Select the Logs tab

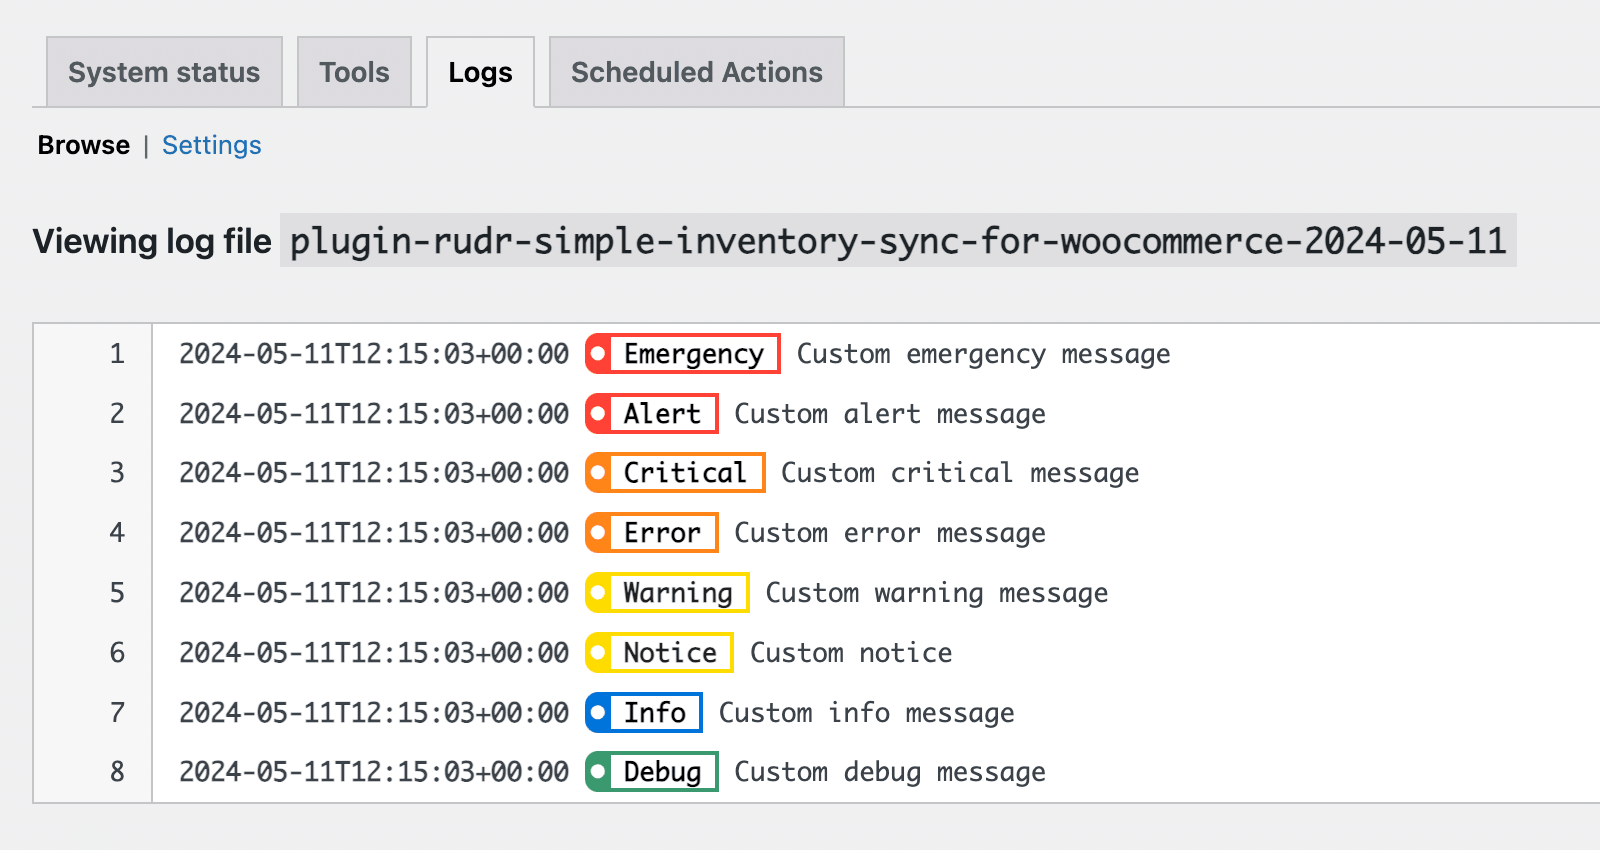pyautogui.click(x=480, y=72)
